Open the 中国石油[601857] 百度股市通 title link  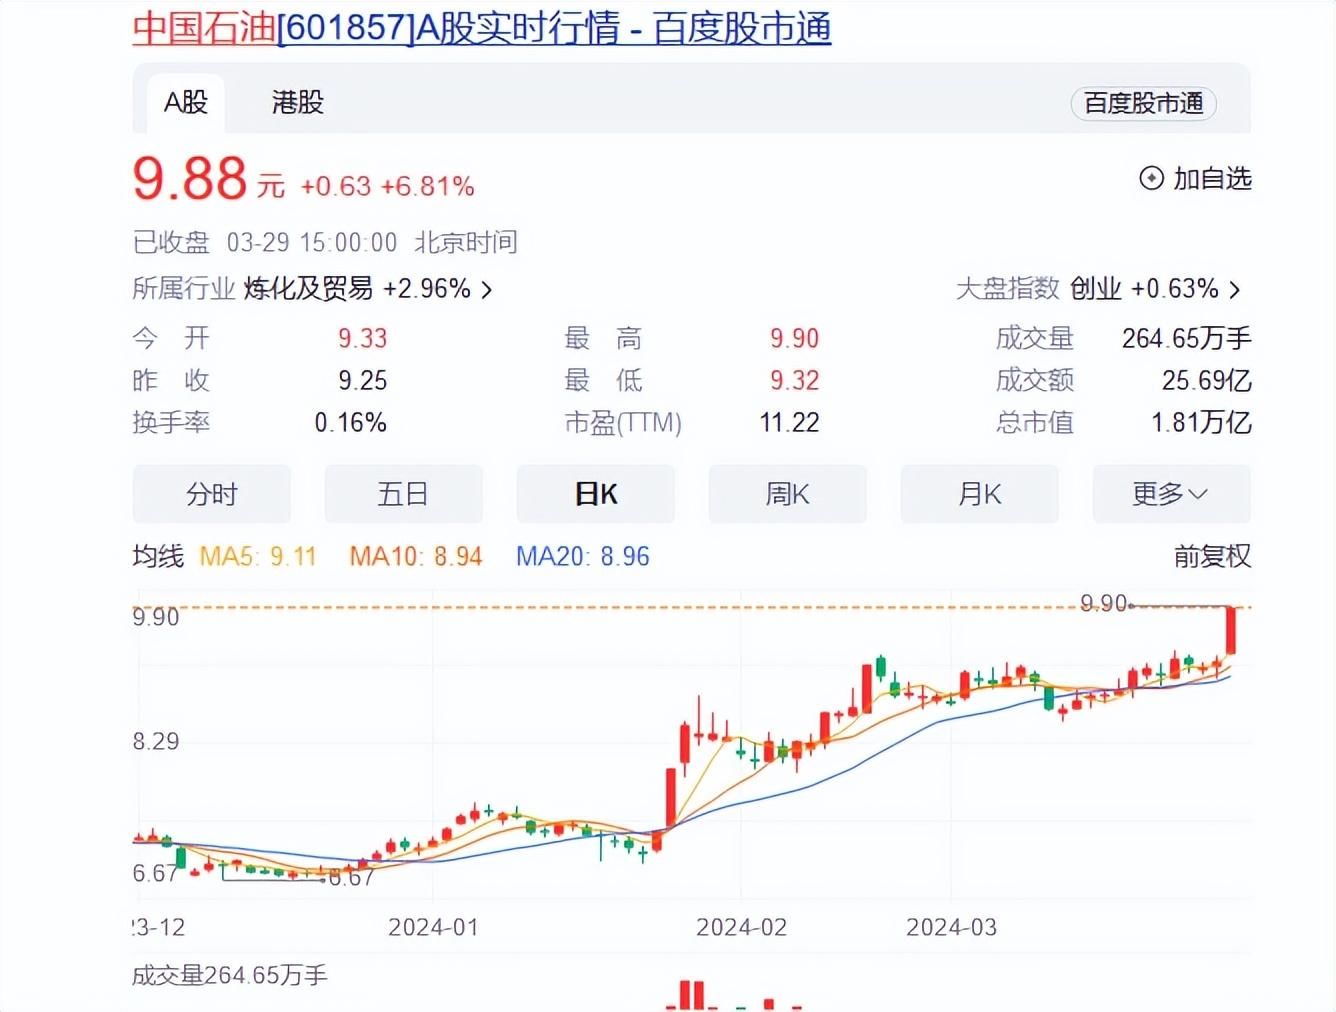(x=482, y=27)
